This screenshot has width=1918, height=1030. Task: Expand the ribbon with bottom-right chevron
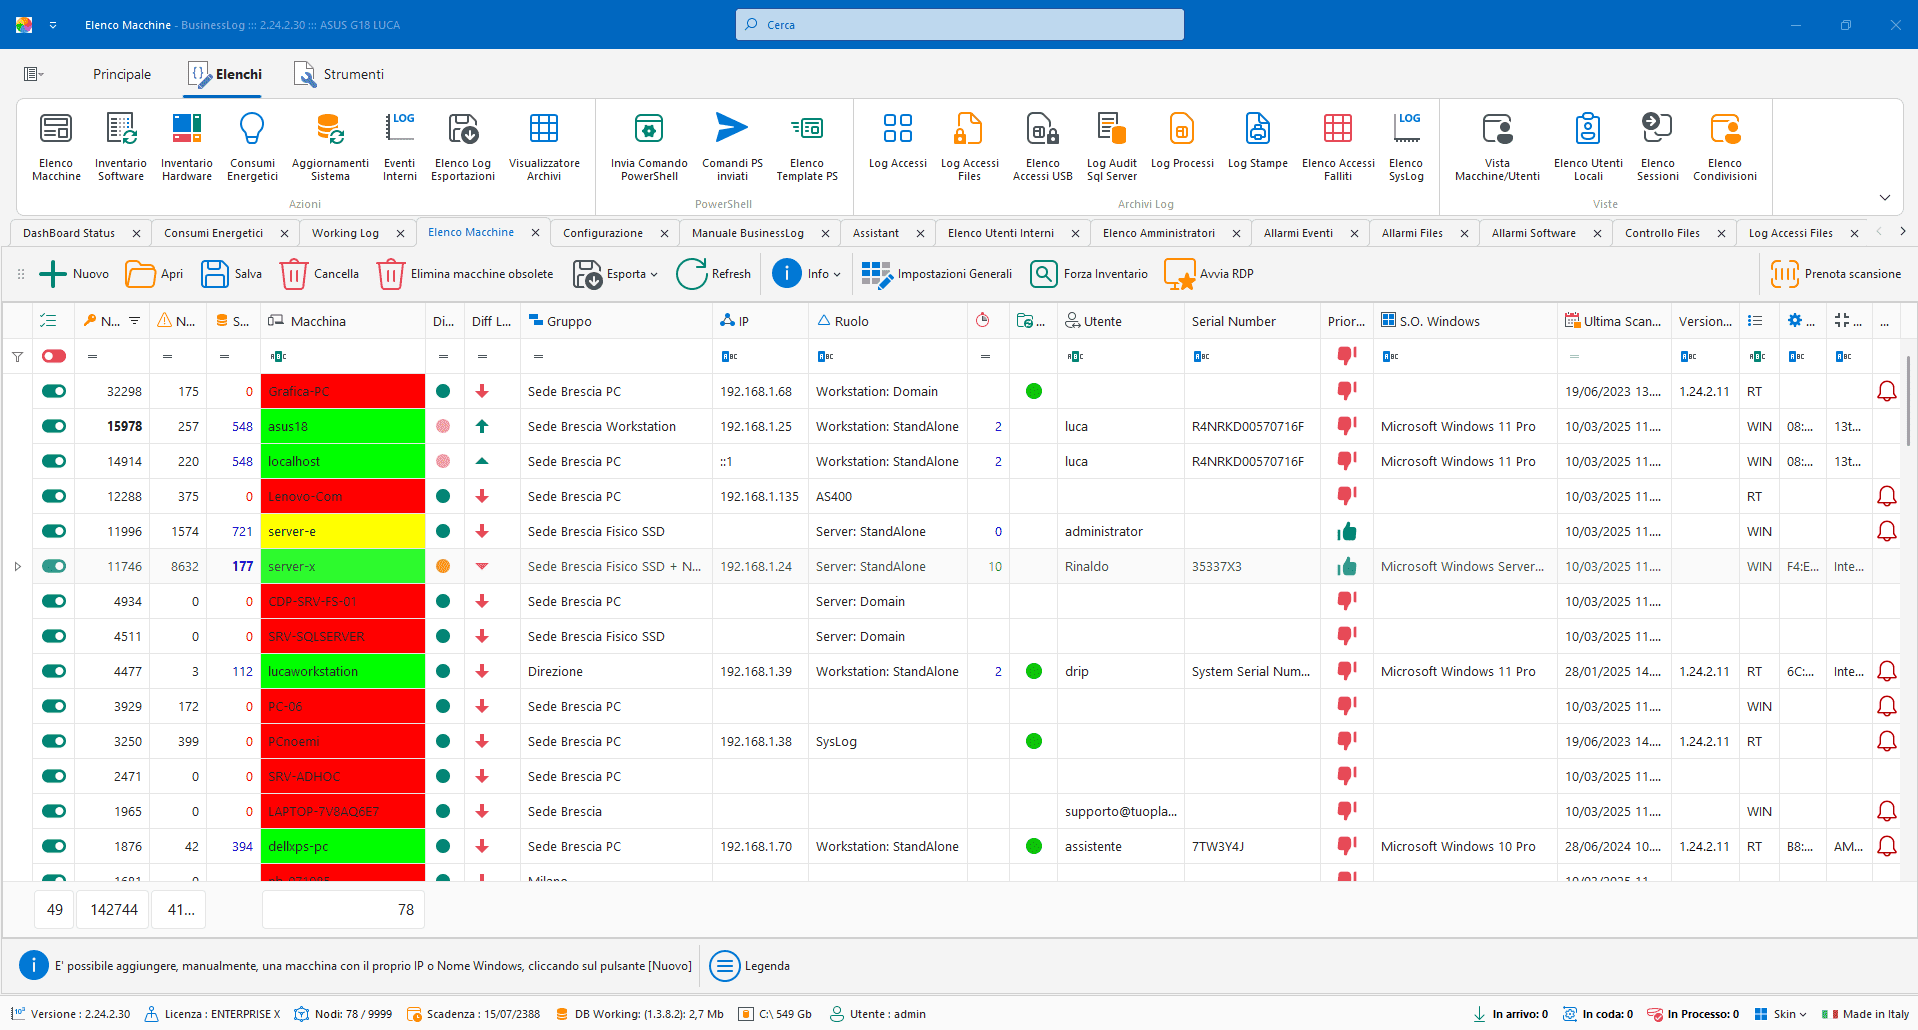coord(1884,197)
